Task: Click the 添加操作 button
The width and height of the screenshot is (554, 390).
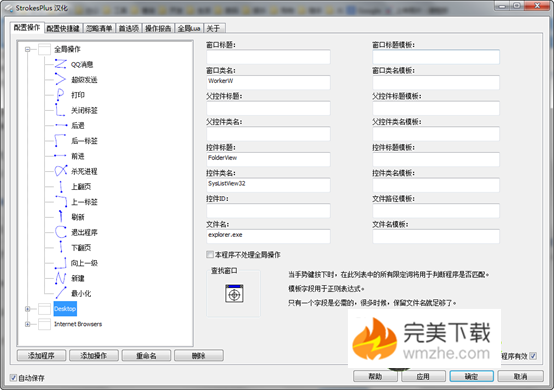Action: coord(94,355)
